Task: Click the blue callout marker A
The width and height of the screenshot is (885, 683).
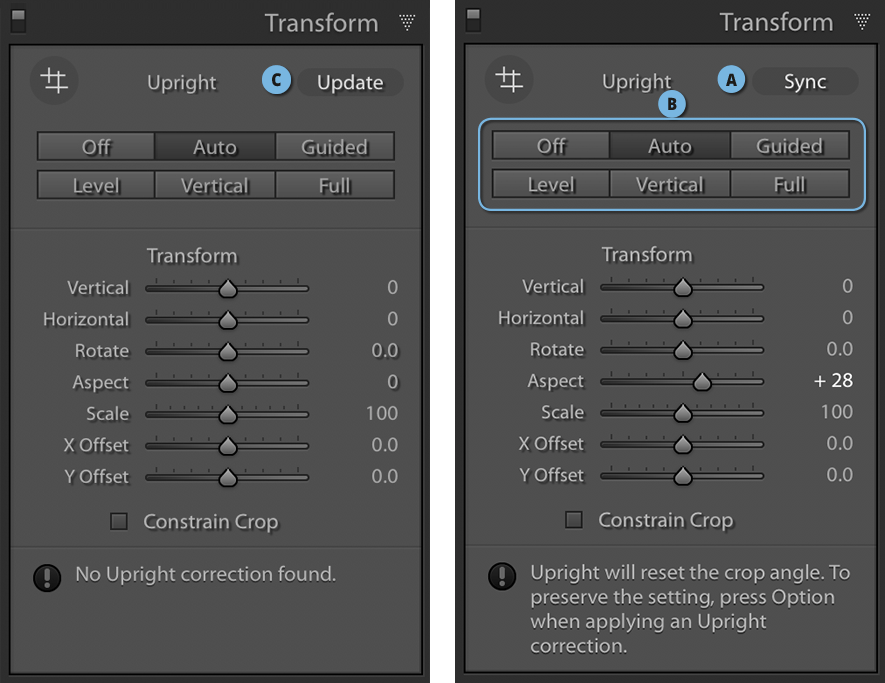Action: [x=732, y=81]
